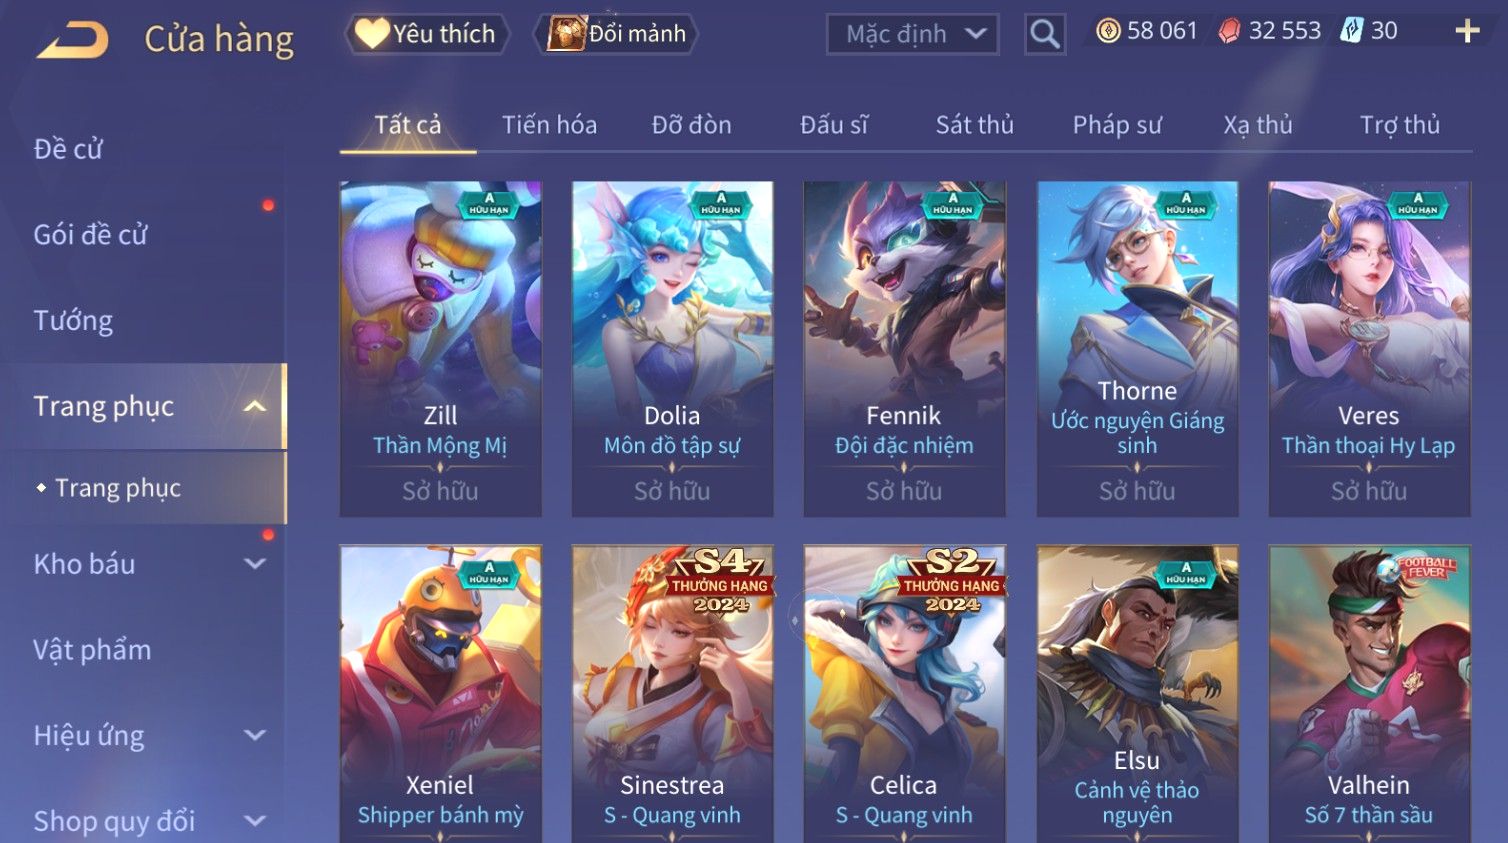Screen dimensions: 1508x843
Task: Open the Mặc định sort dropdown
Action: coord(913,35)
